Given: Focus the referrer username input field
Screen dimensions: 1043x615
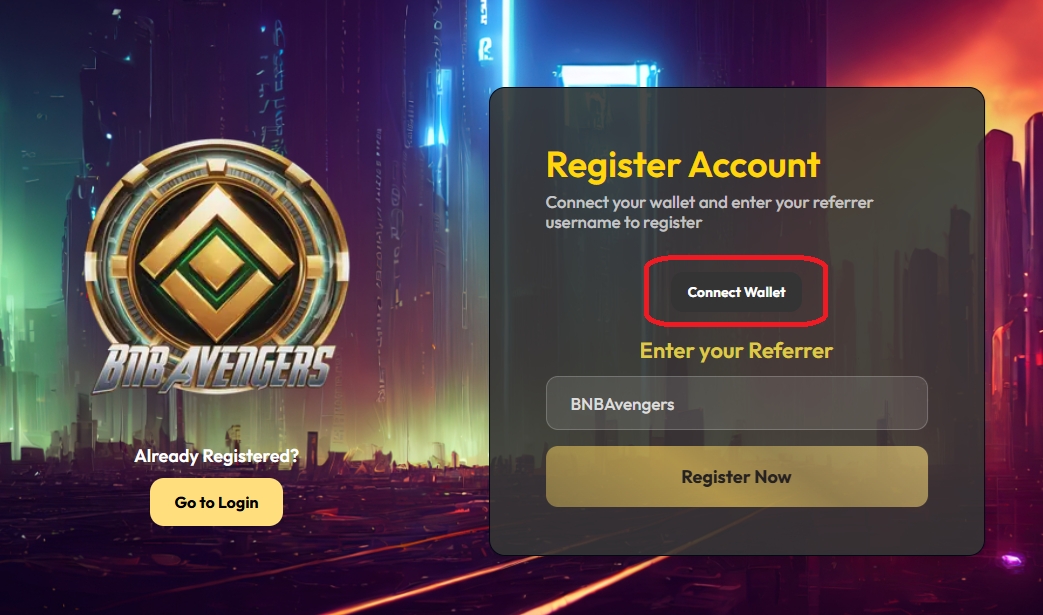Looking at the screenshot, I should pyautogui.click(x=736, y=404).
